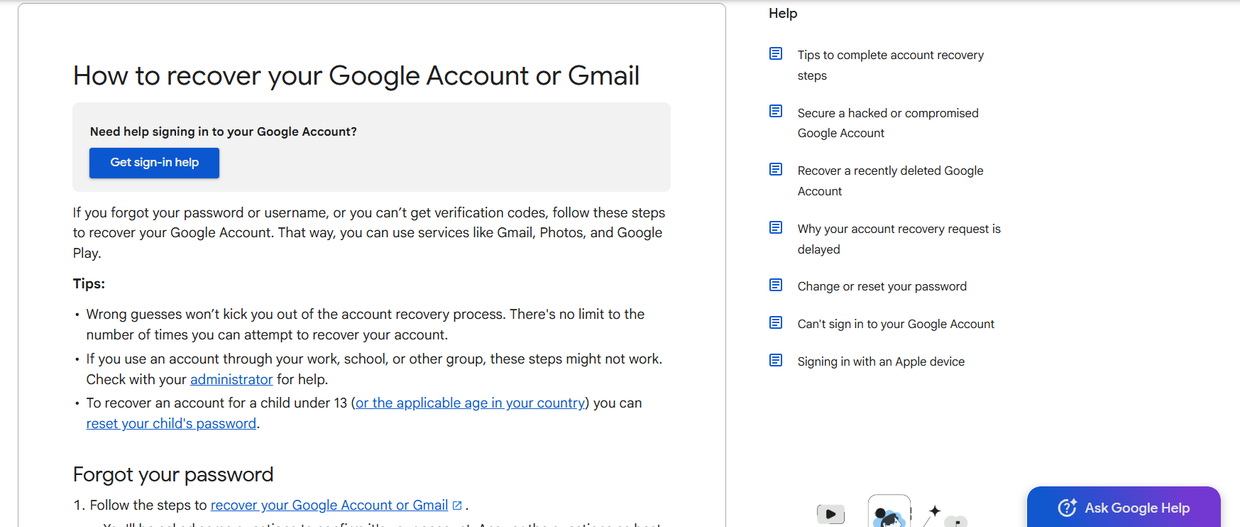Click the sparkle question icon in Ask Google Help
The image size is (1240, 527).
1066,507
